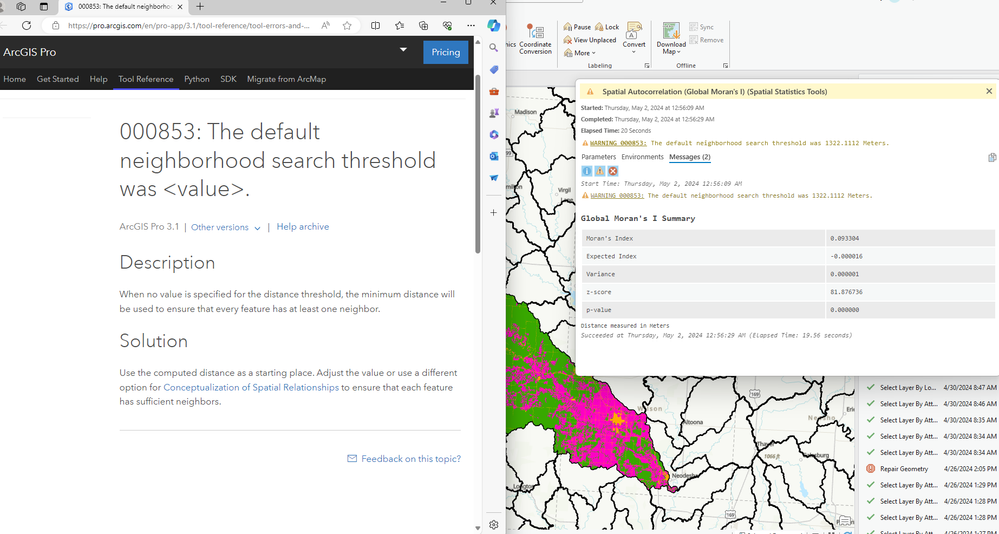Open Browser essentials heart icon
Image resolution: width=999 pixels, height=534 pixels.
pos(447,25)
